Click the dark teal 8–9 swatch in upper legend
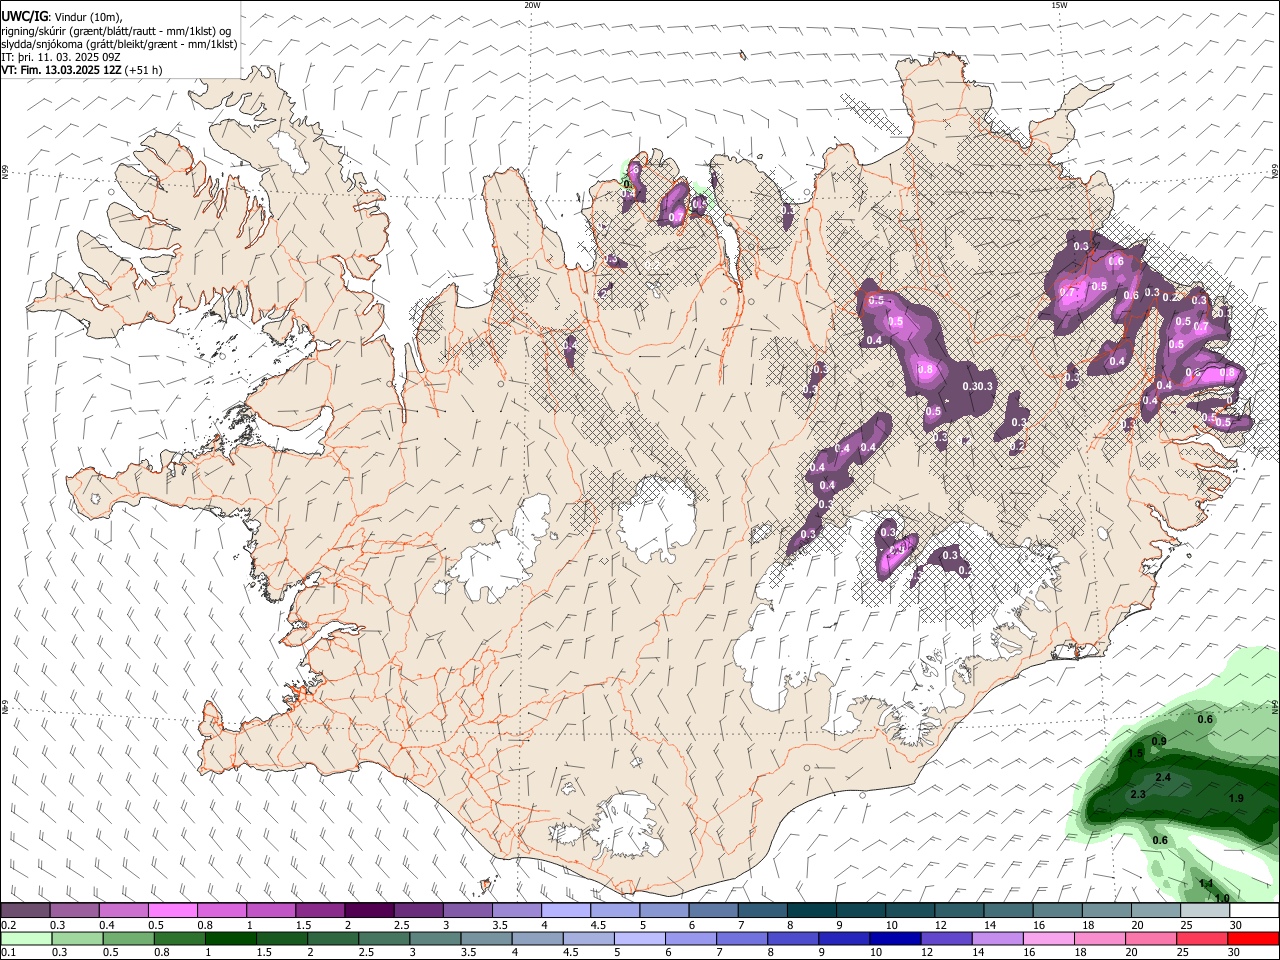This screenshot has height=960, width=1280. 812,911
